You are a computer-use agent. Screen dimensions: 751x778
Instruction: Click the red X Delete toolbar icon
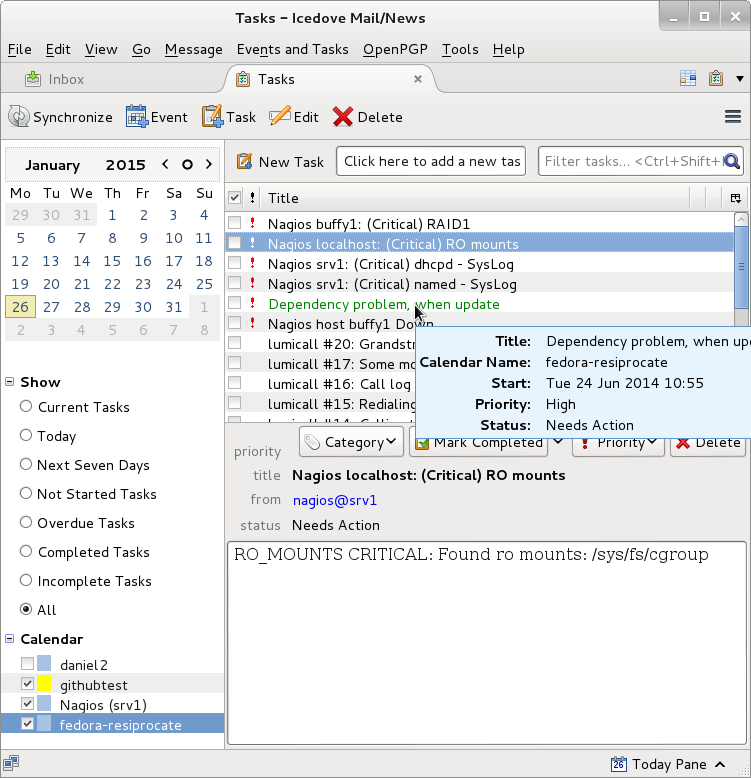click(x=343, y=117)
